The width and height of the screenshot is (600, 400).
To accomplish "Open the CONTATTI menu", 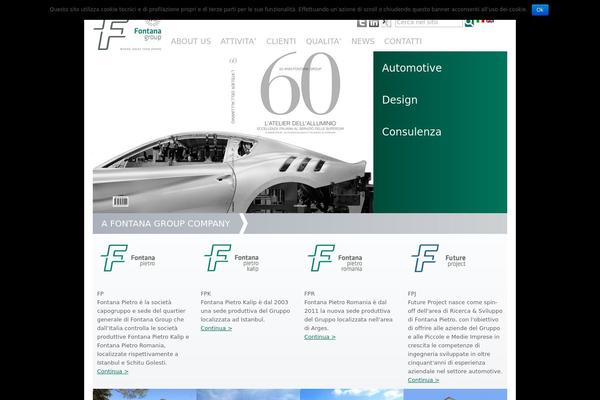I will coord(403,41).
